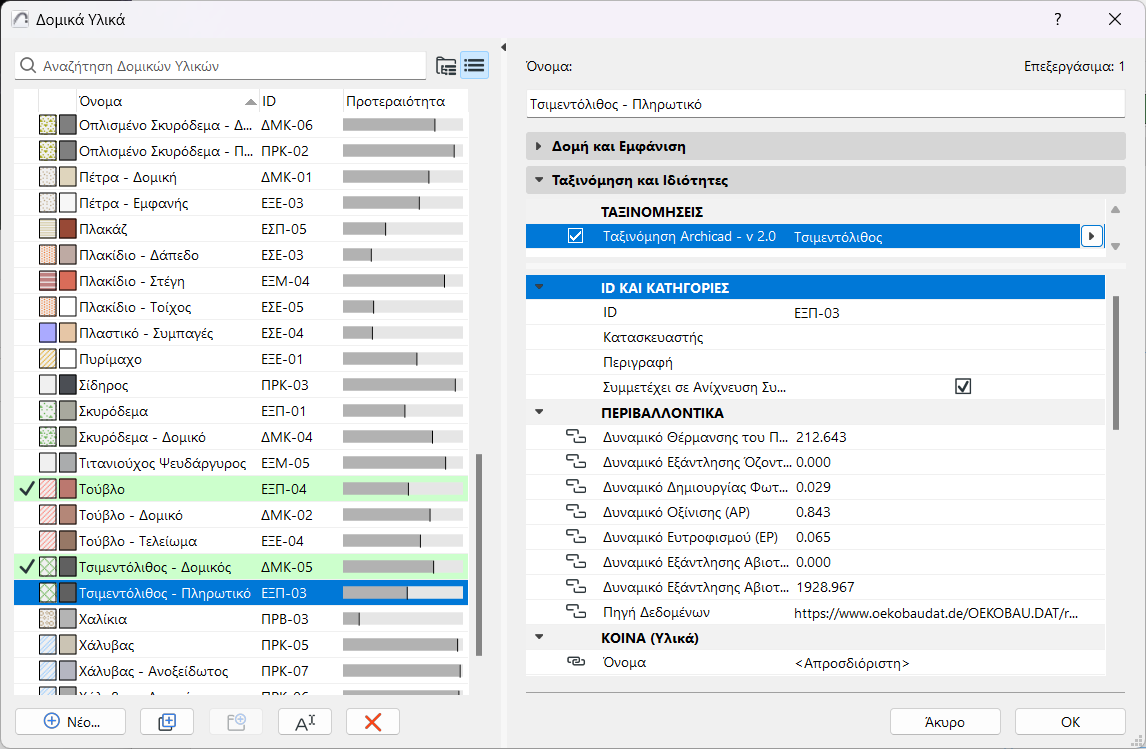Collapse the Ταξινόμηση και Ιδιότητες section
The height and width of the screenshot is (749, 1146).
pos(539,180)
